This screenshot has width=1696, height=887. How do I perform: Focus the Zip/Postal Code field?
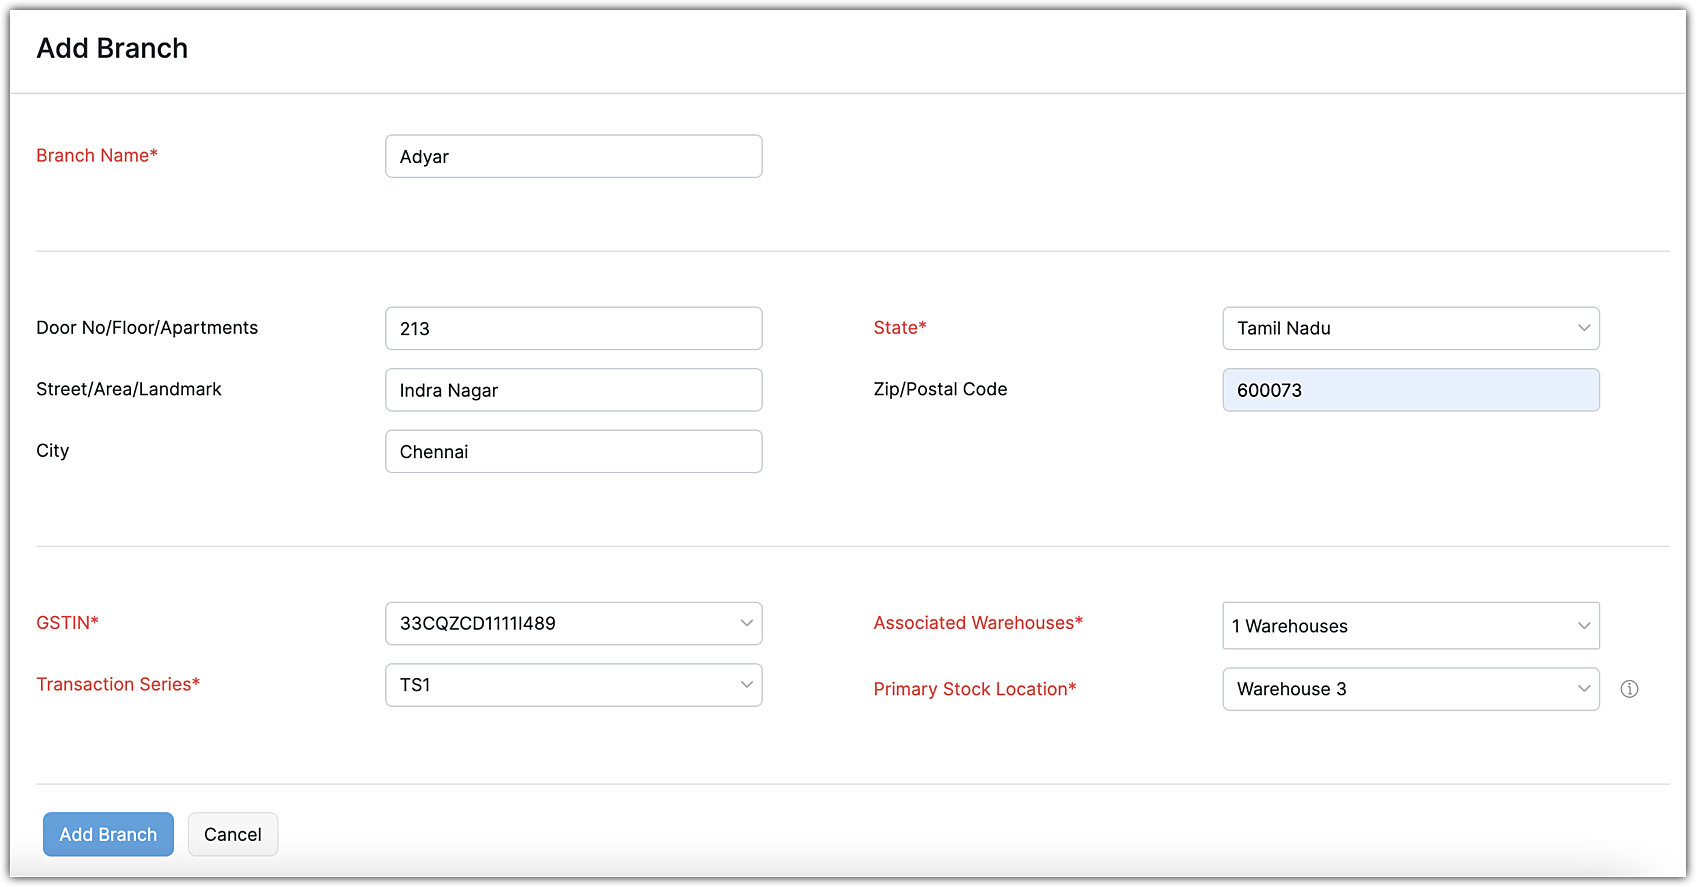click(x=1410, y=390)
